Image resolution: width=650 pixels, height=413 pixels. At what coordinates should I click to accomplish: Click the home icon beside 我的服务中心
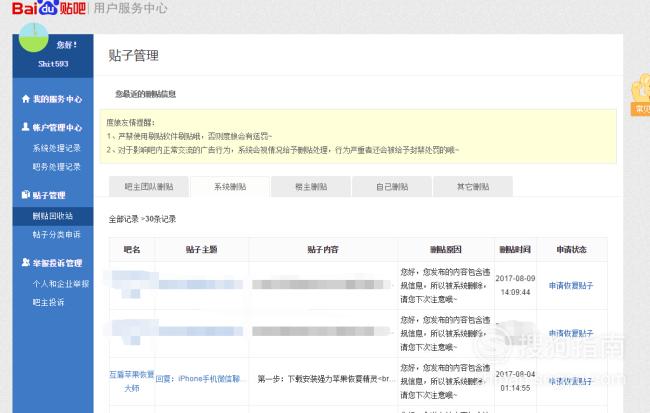(x=26, y=99)
